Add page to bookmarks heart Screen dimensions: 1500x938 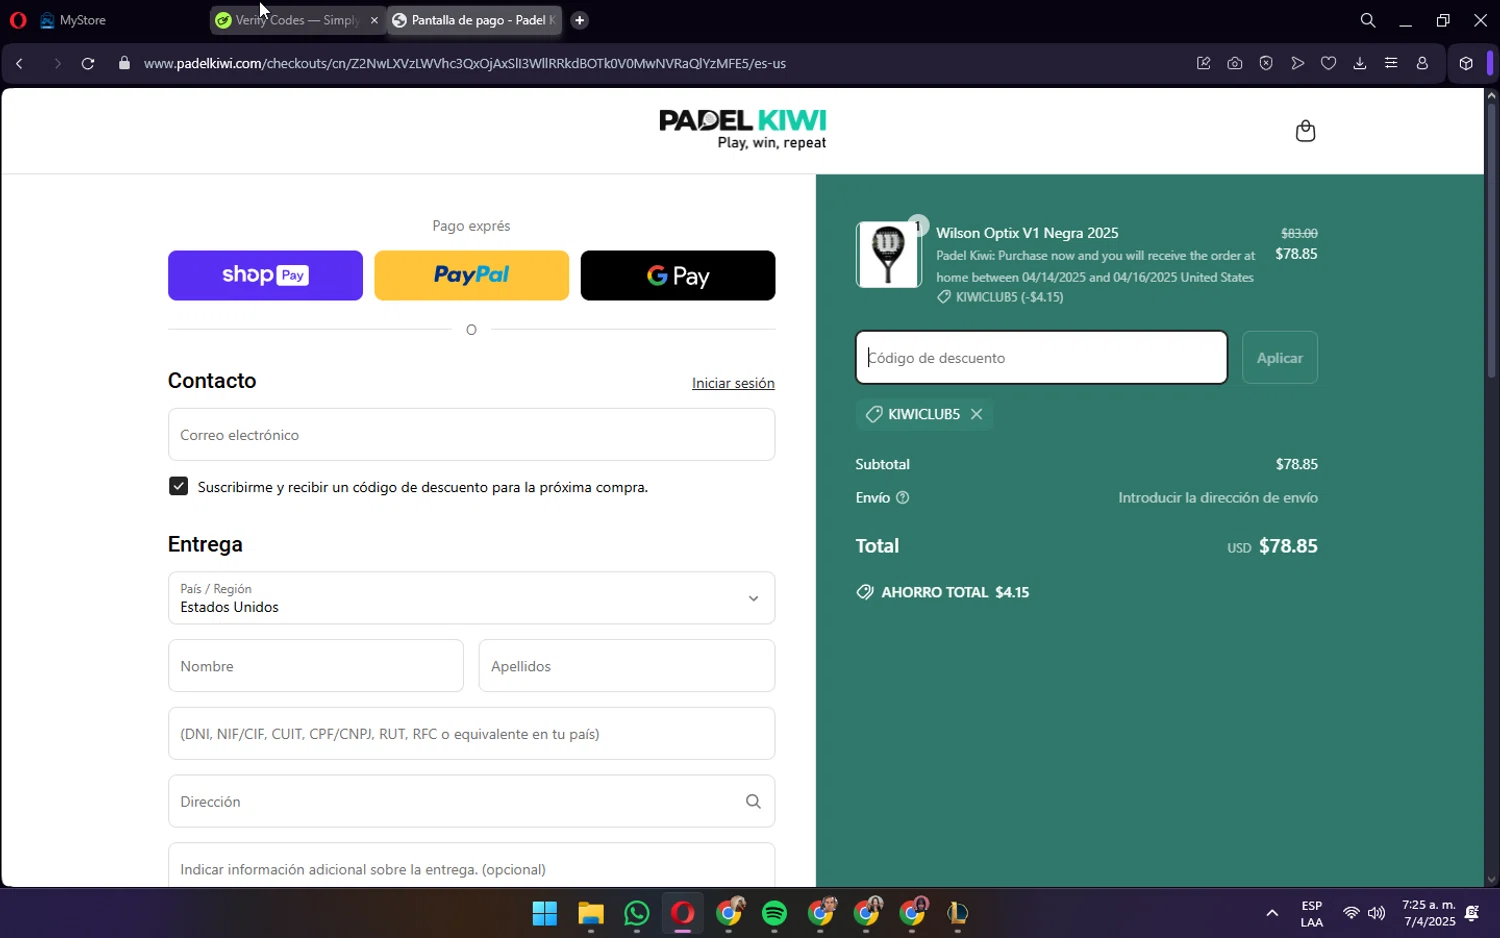click(x=1329, y=63)
